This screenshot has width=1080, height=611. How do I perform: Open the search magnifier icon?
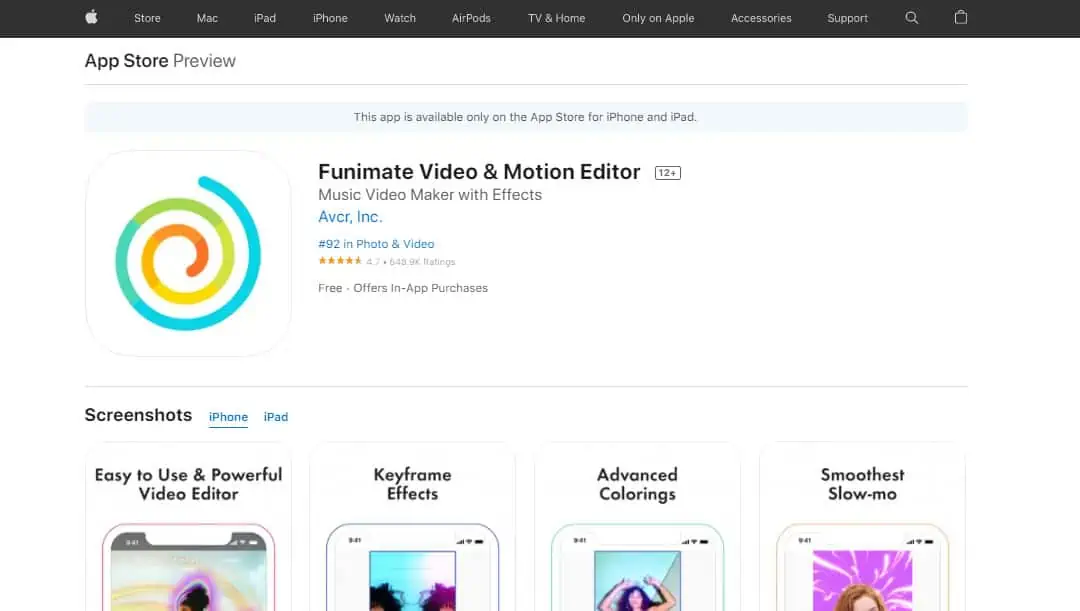(911, 18)
